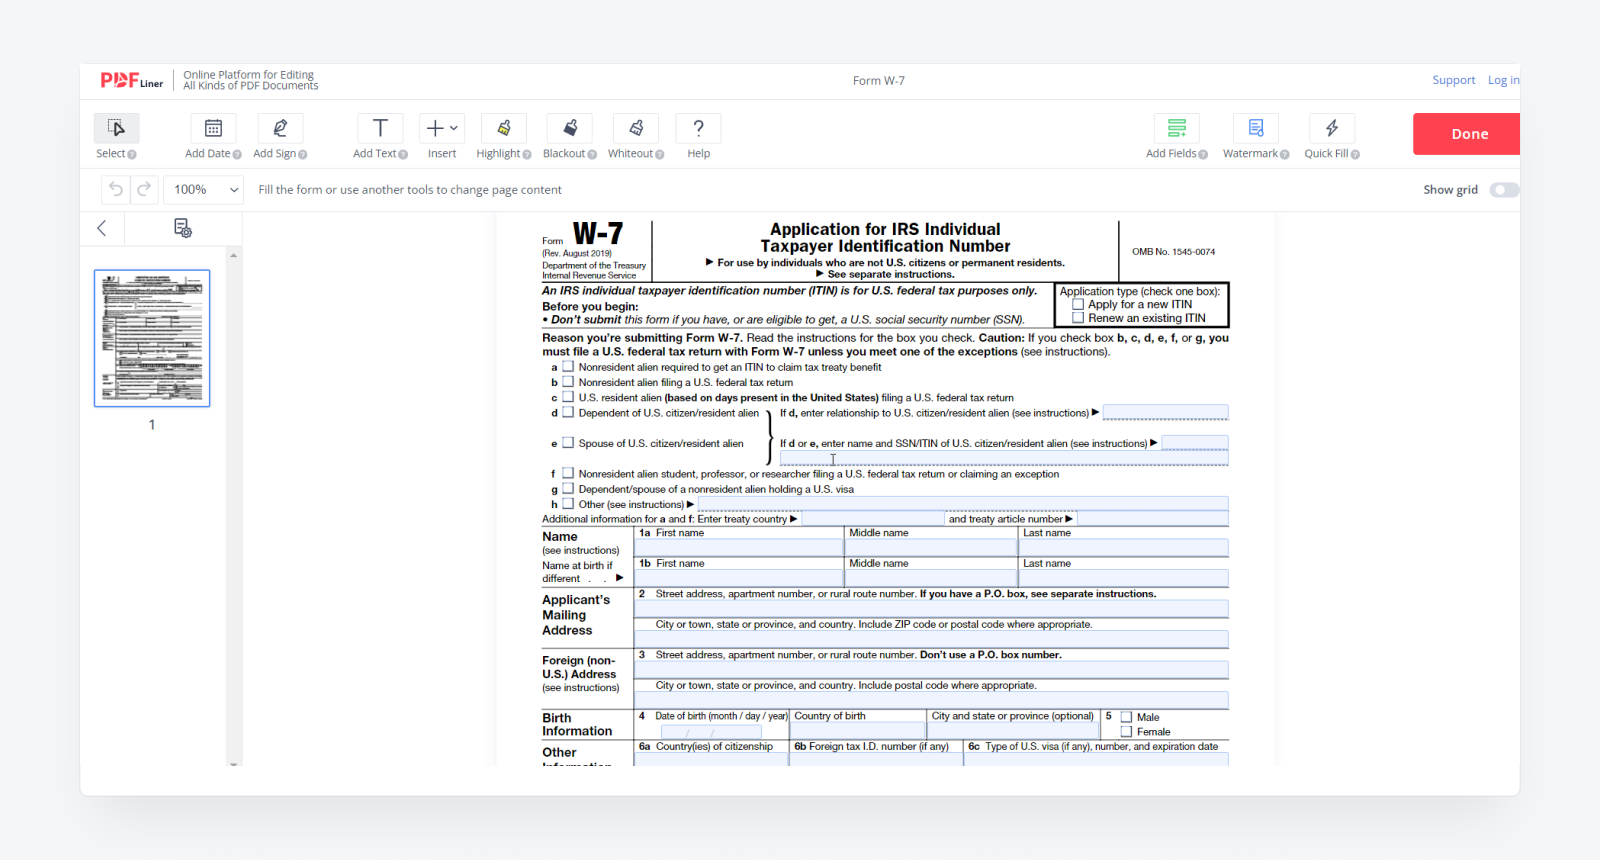Open help hint next to Select

coord(132,155)
